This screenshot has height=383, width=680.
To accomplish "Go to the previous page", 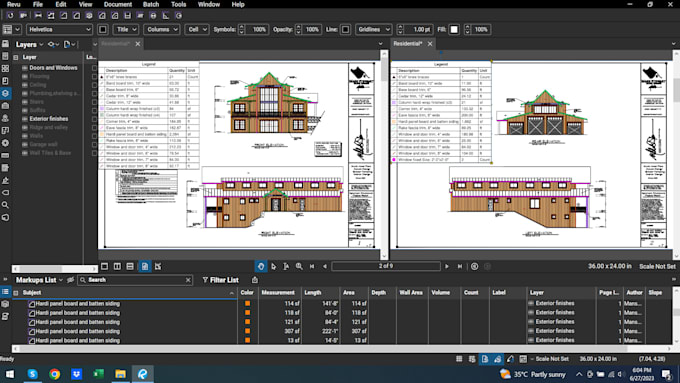I will (325, 266).
